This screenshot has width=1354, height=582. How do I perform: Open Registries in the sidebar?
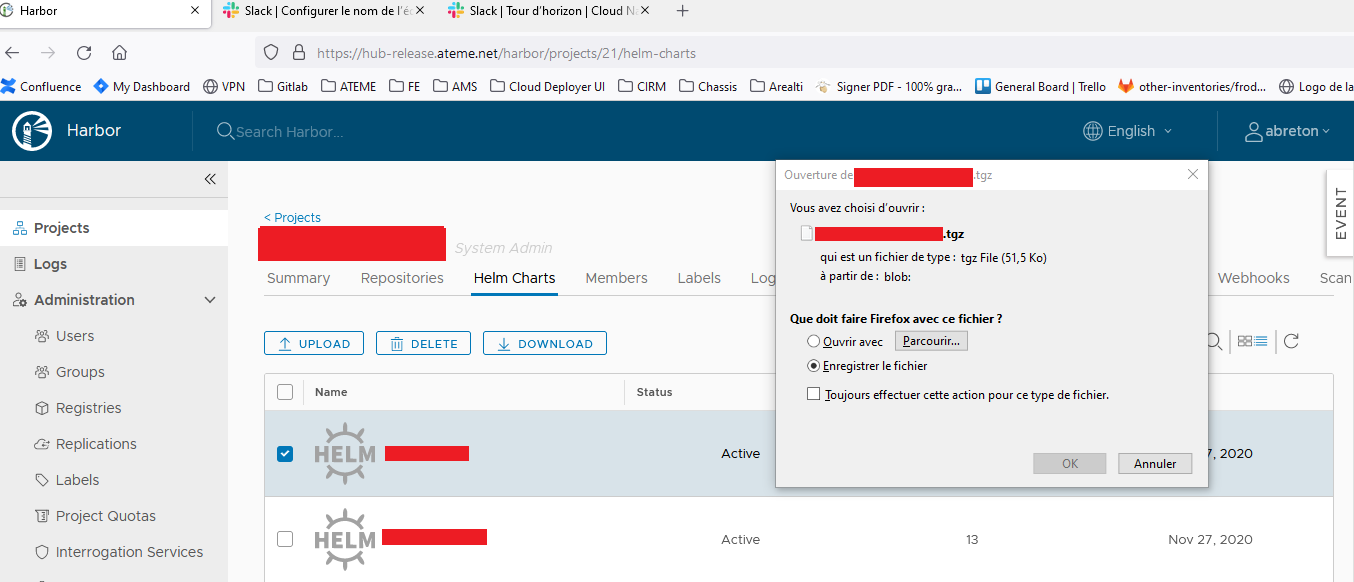pyautogui.click(x=88, y=408)
